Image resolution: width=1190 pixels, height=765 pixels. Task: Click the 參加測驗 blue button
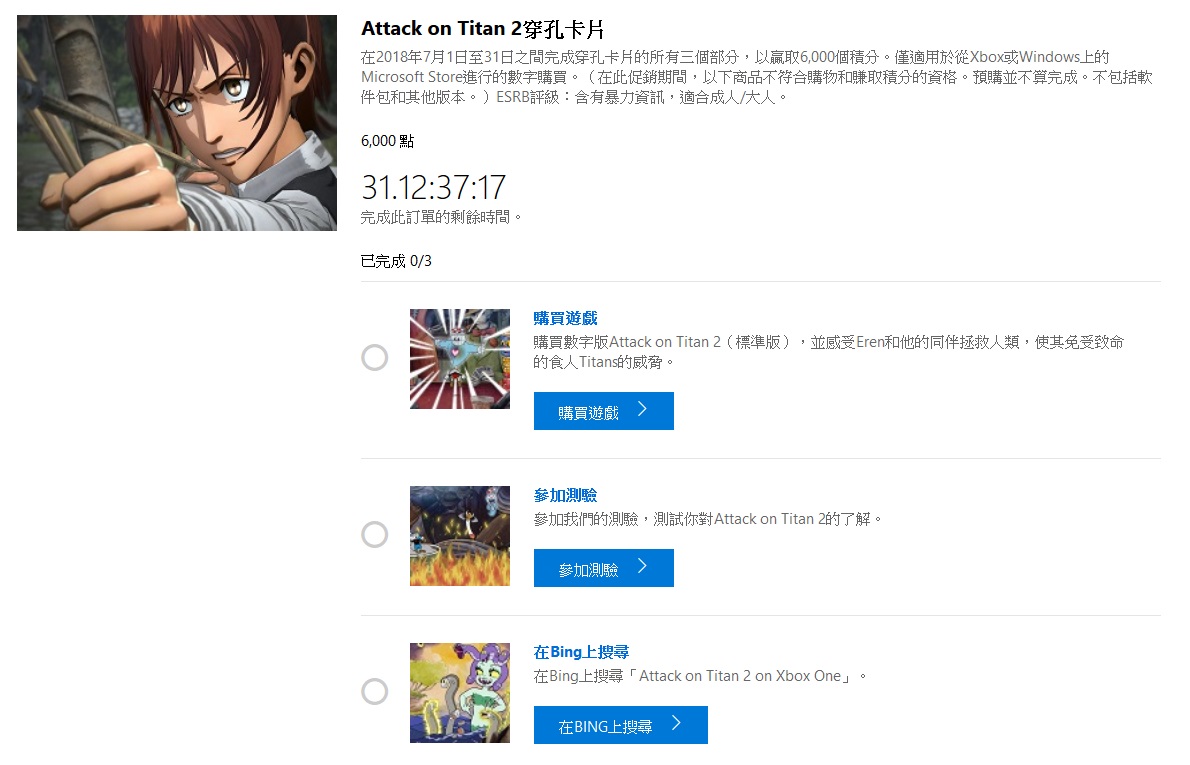click(603, 568)
